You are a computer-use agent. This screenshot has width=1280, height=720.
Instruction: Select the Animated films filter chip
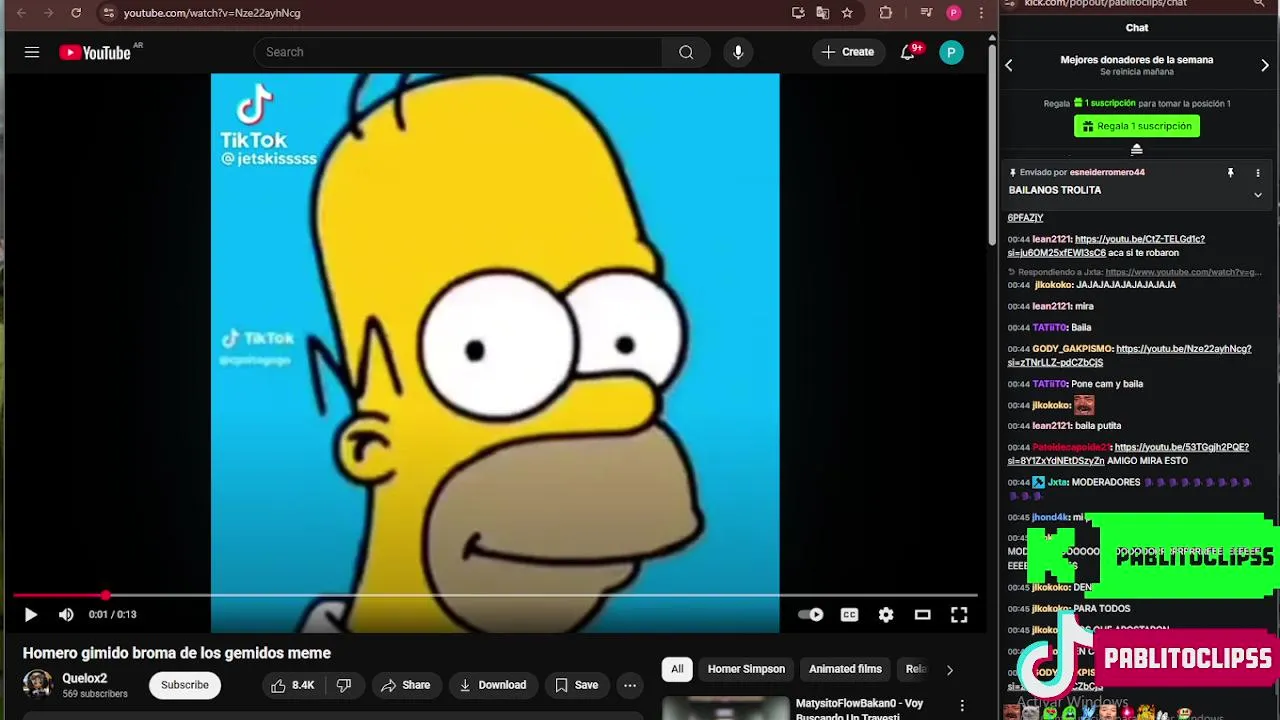point(845,669)
